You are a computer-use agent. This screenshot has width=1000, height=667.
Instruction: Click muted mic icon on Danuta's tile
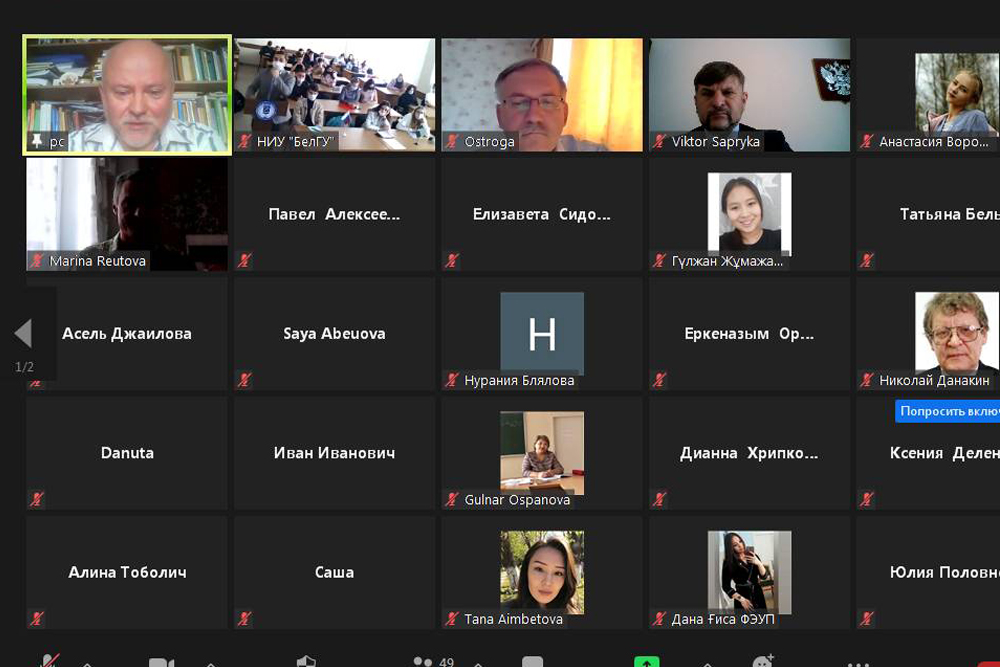point(37,499)
